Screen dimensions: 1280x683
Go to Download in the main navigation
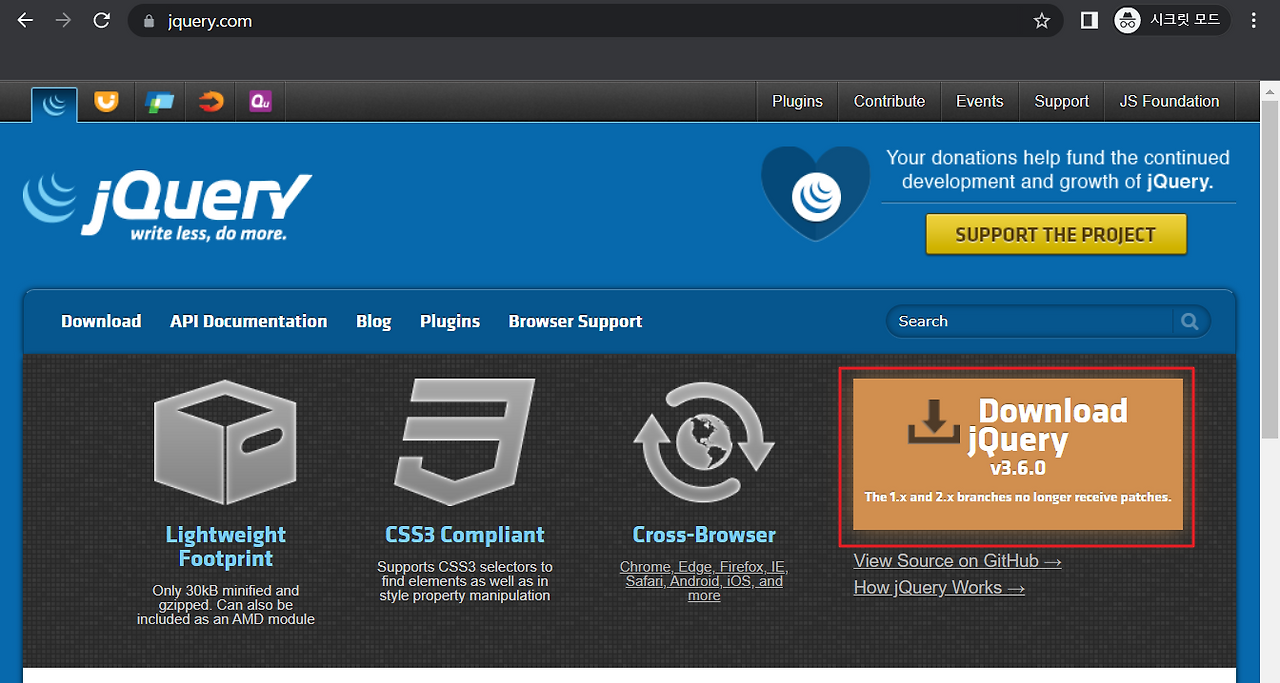coord(101,321)
